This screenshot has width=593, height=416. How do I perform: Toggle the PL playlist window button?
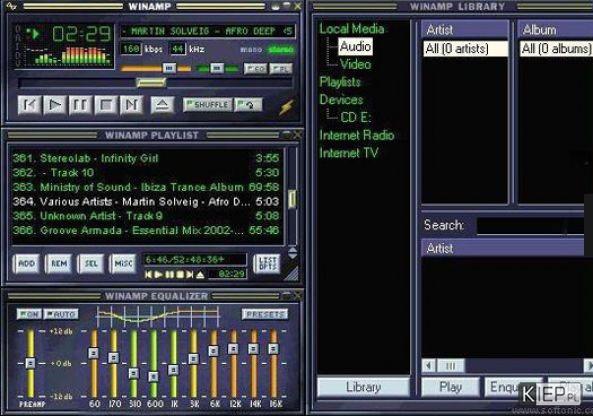click(281, 68)
